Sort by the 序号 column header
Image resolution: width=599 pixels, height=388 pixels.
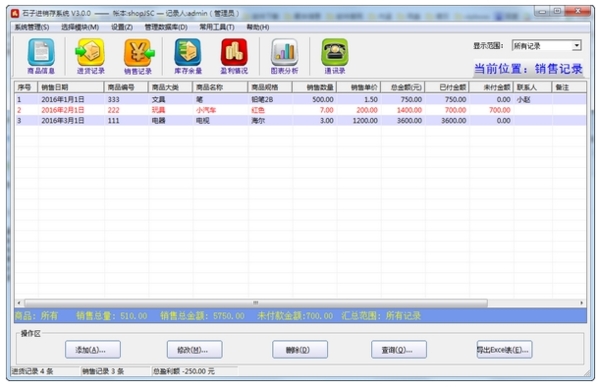pos(26,87)
